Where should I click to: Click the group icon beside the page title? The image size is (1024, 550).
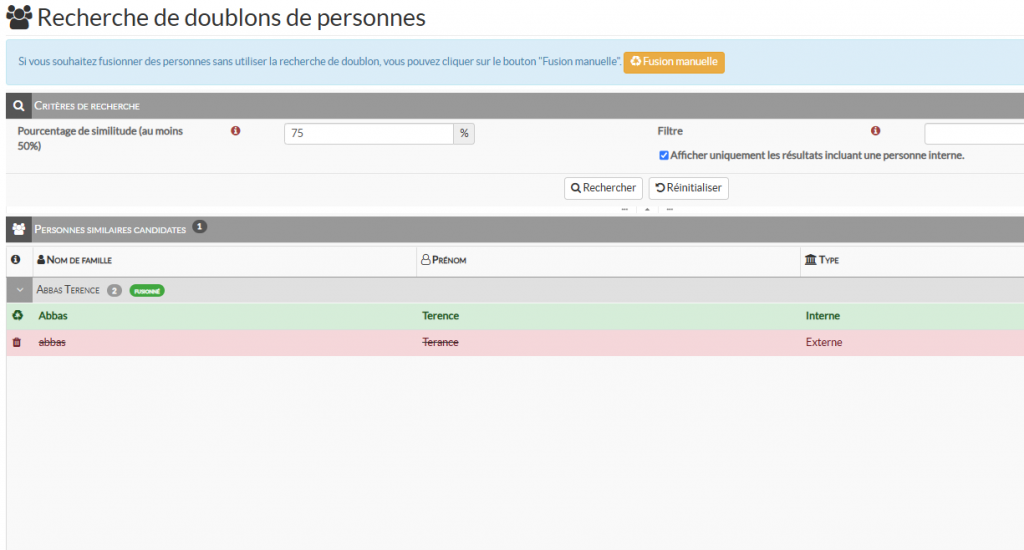point(19,18)
